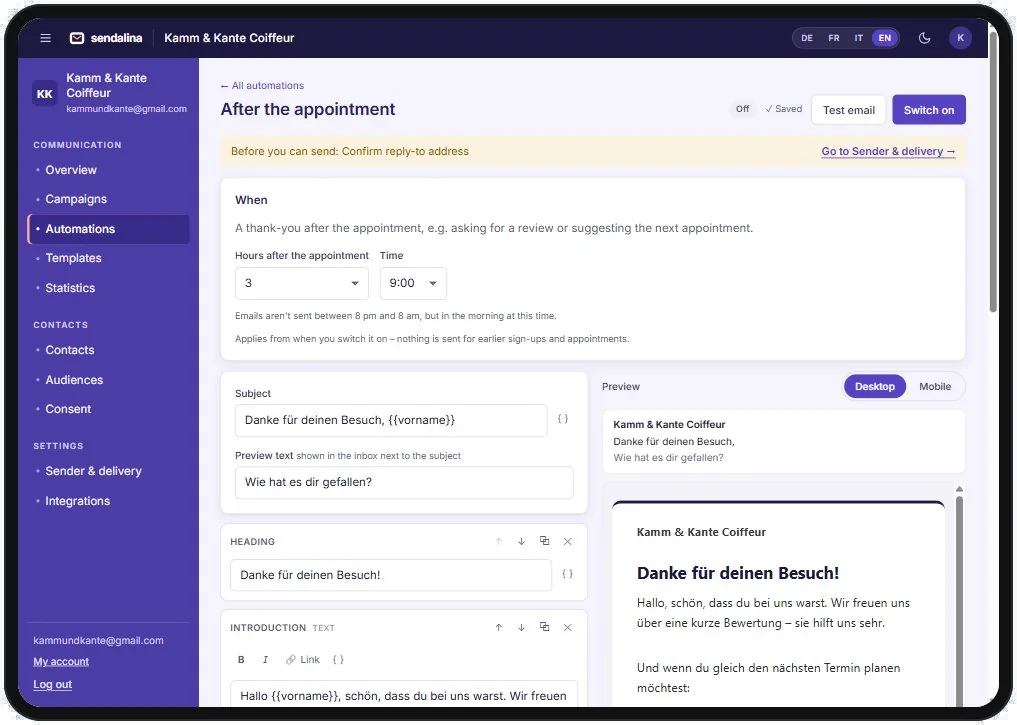Click into the Preview text input field

(x=404, y=482)
